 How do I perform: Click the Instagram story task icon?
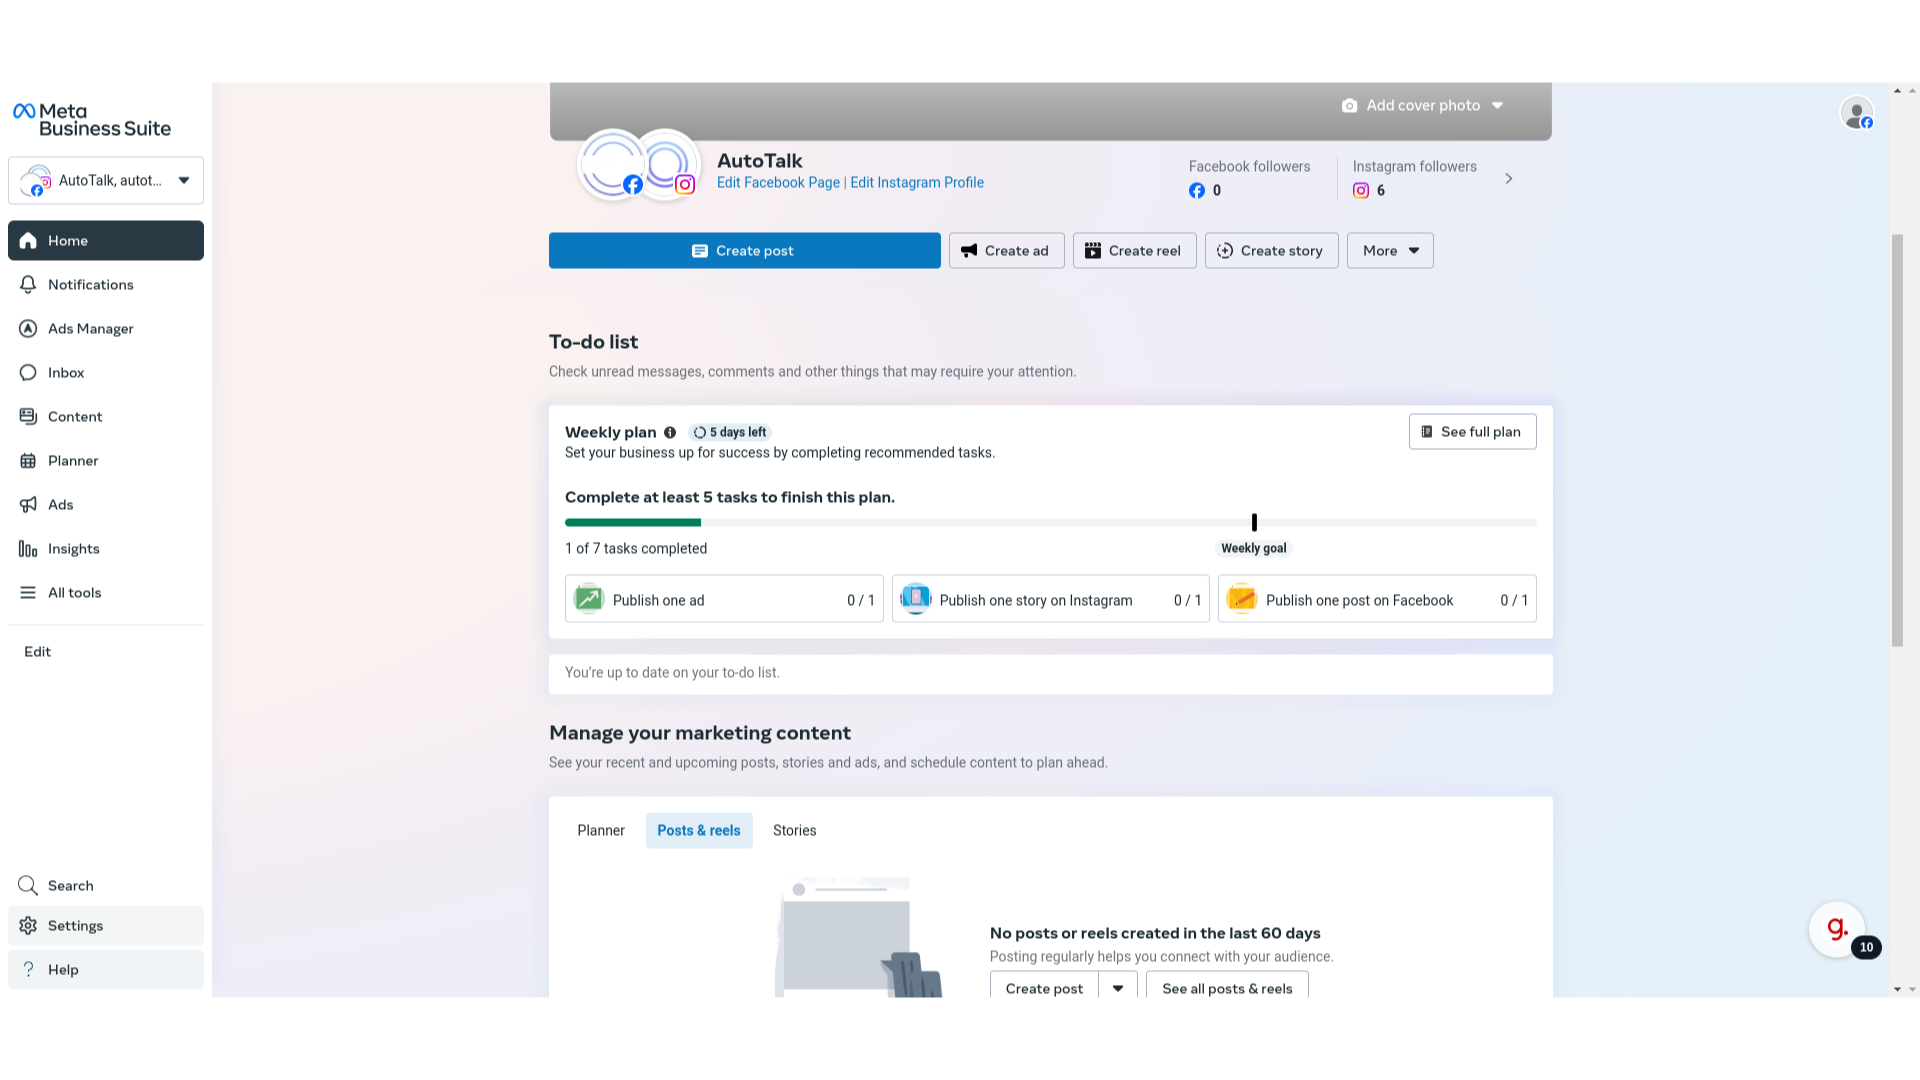[915, 598]
